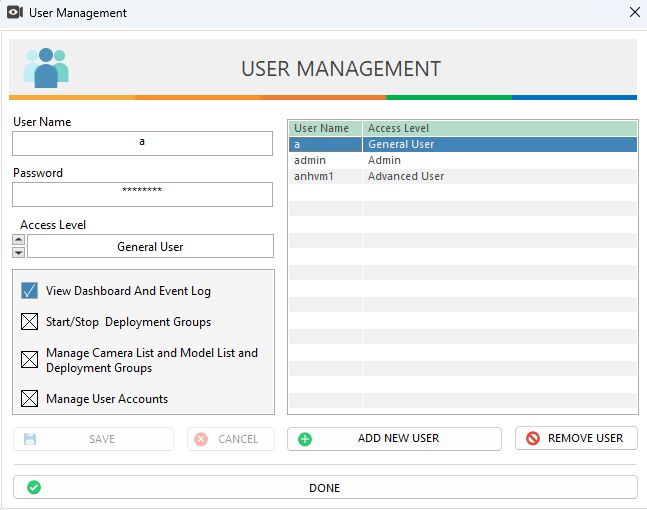Click the green plus icon for adding user

(x=305, y=438)
